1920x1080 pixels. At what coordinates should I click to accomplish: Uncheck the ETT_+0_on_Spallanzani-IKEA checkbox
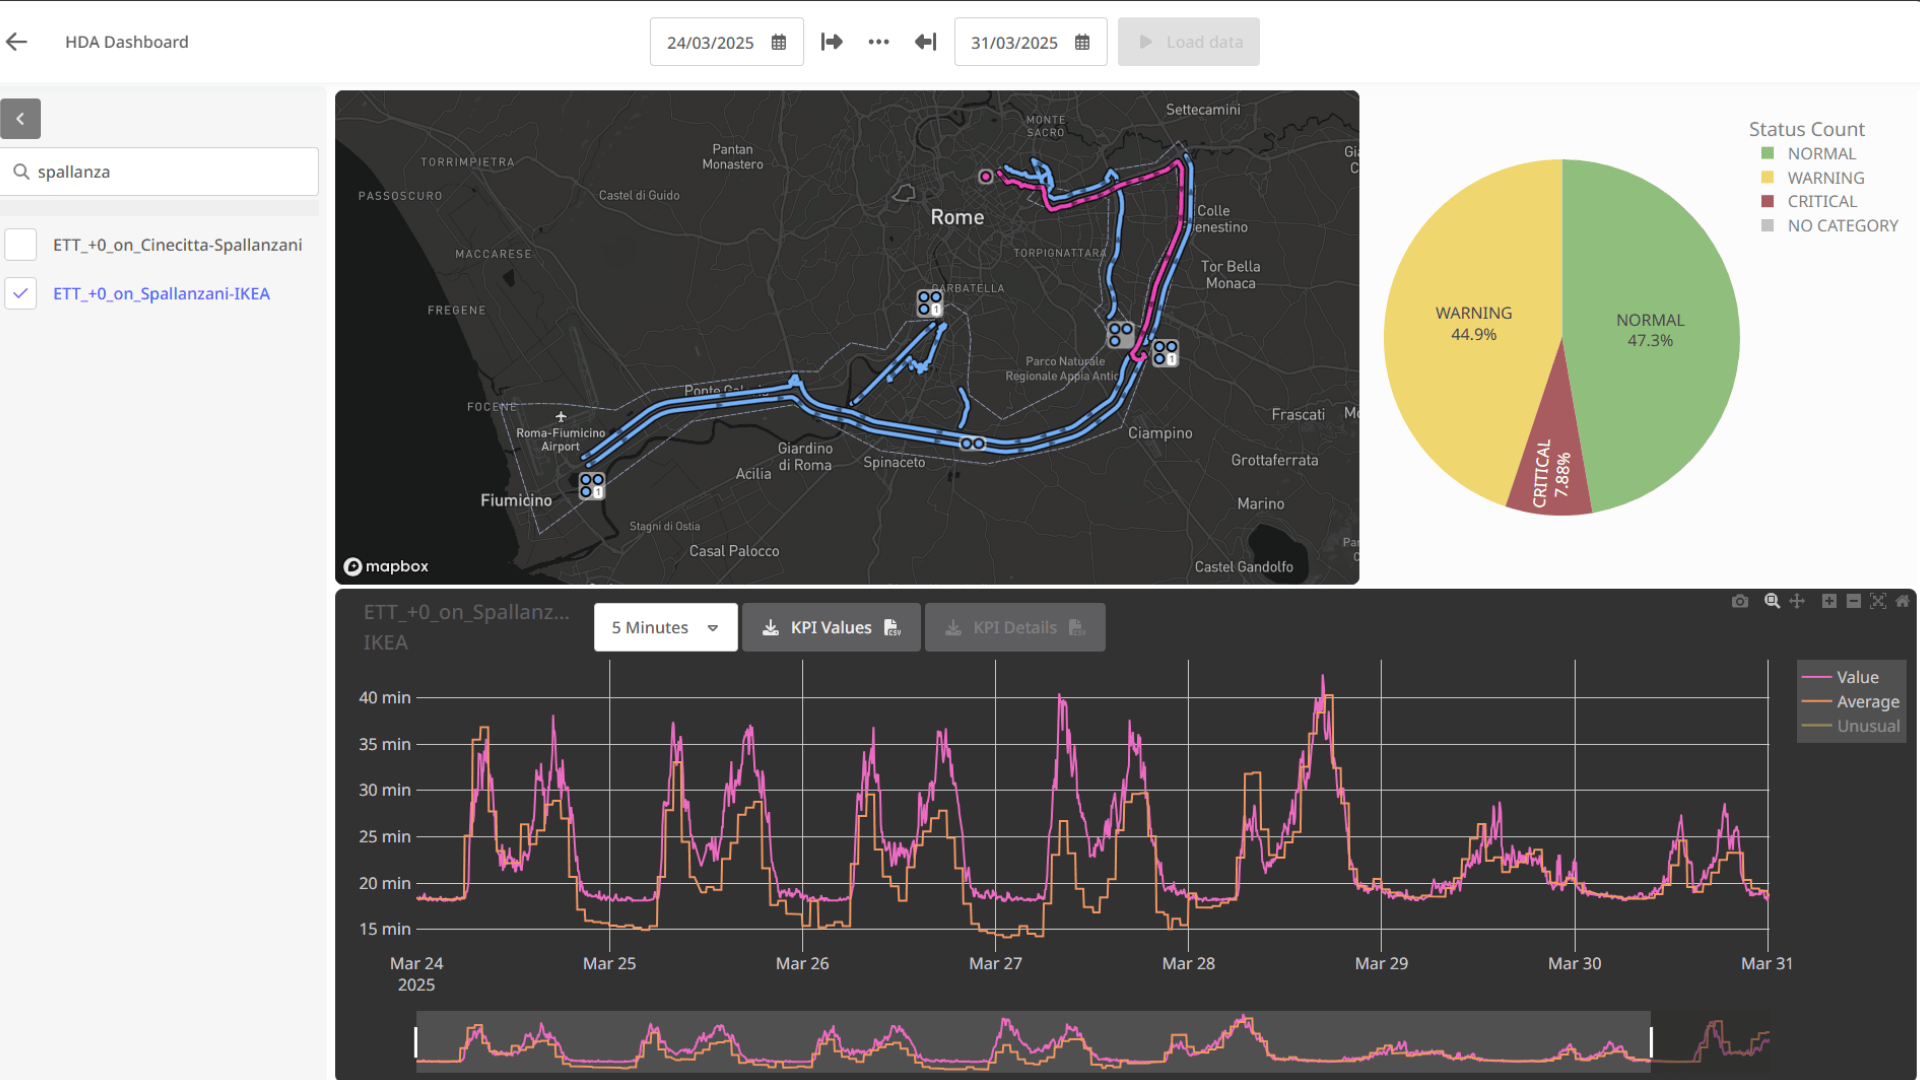pos(21,294)
